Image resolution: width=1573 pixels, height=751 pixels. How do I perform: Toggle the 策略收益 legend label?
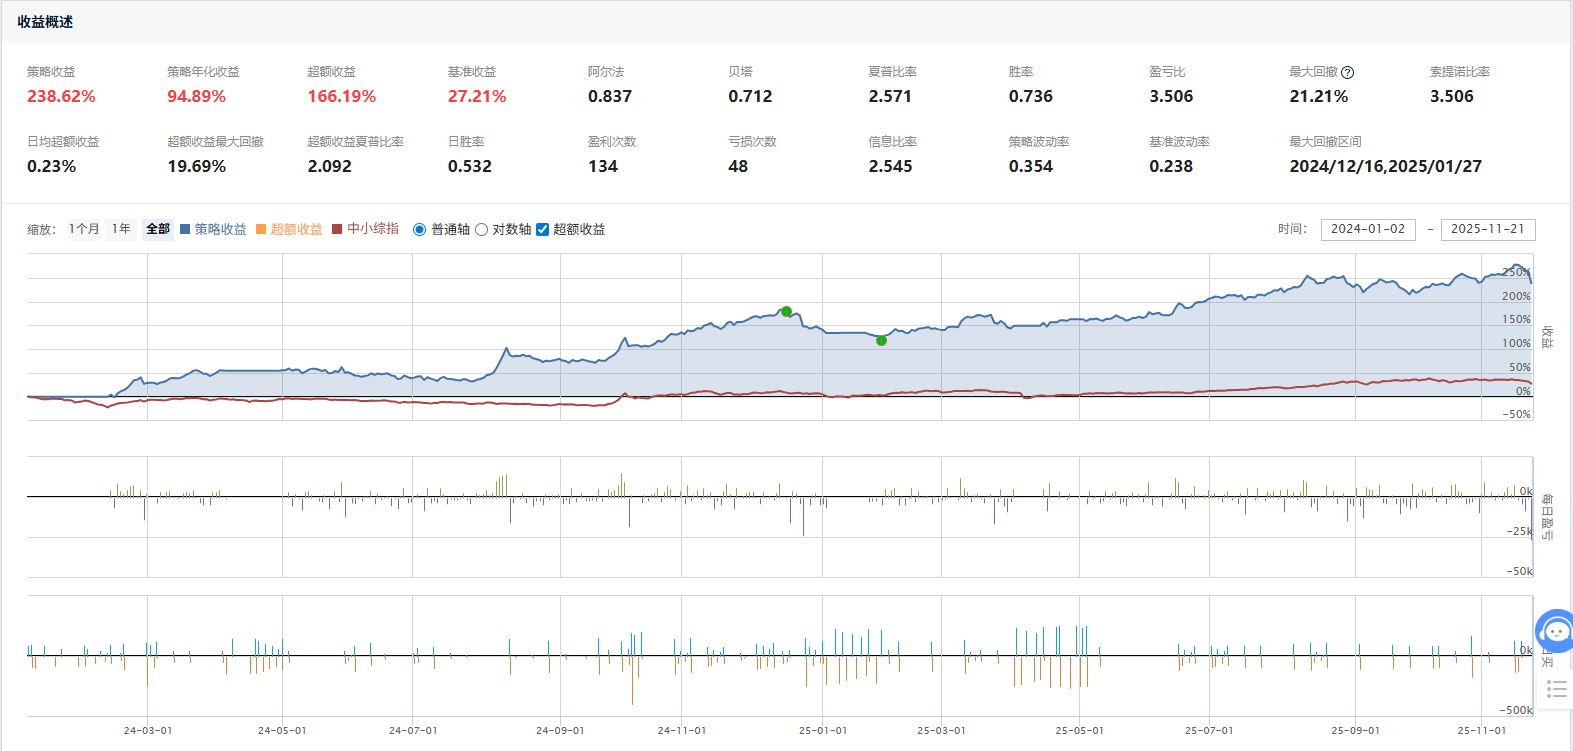[220, 229]
